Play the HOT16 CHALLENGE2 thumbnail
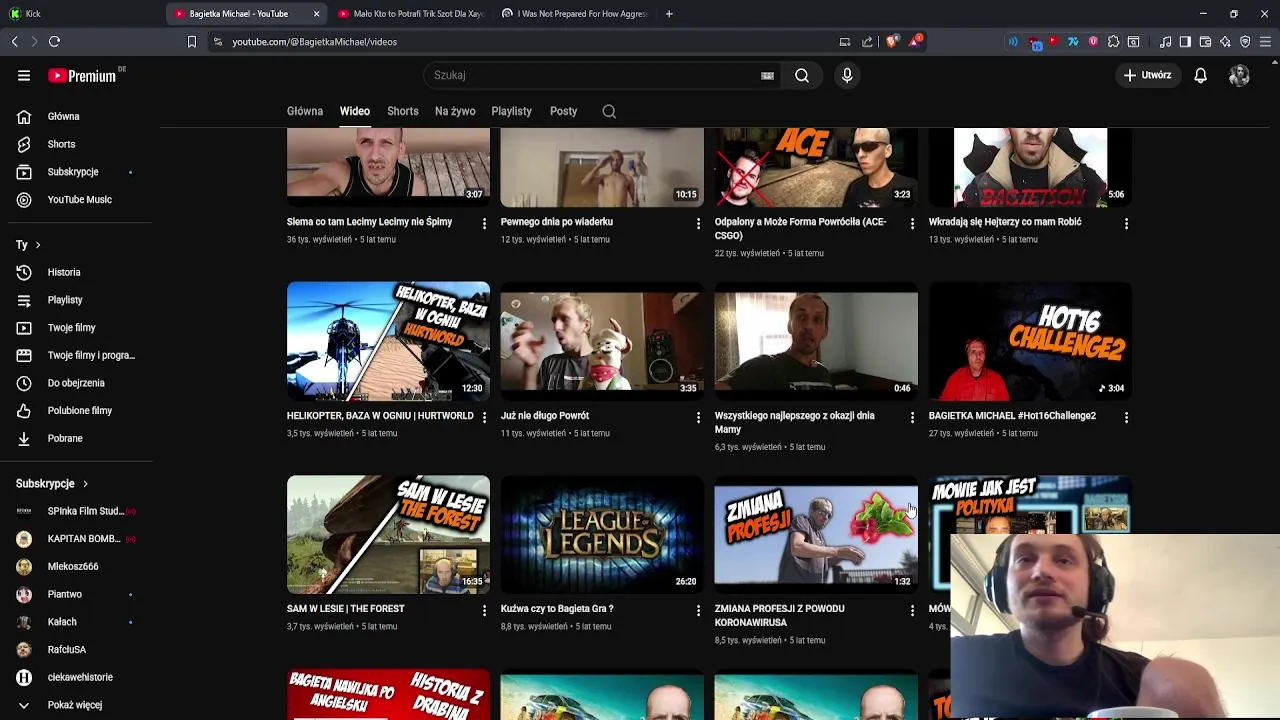1280x720 pixels. click(1030, 341)
